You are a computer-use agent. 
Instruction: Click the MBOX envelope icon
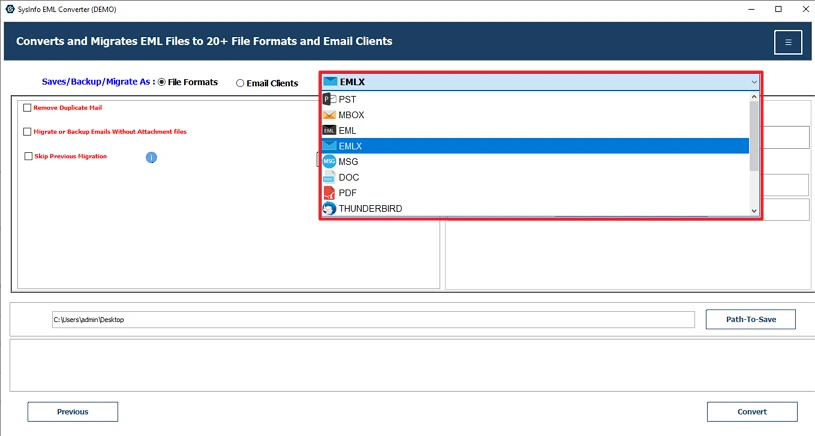click(x=329, y=114)
